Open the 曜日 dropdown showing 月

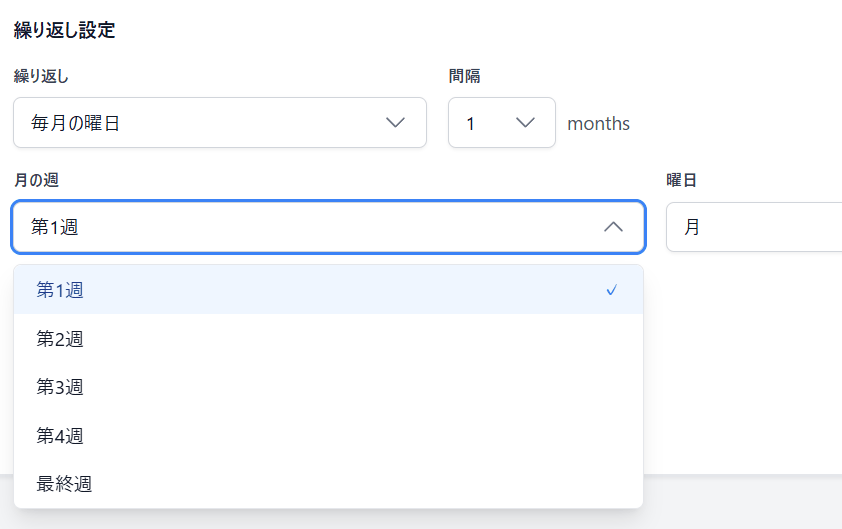pos(754,227)
